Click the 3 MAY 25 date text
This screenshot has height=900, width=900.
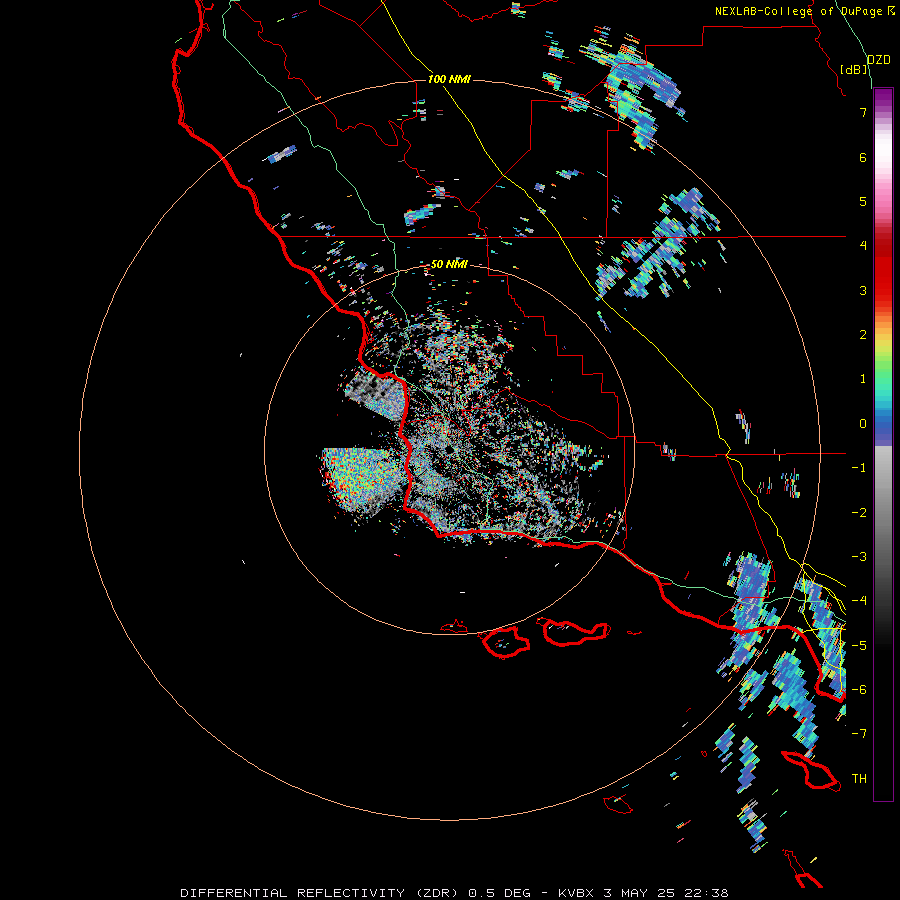click(x=641, y=893)
